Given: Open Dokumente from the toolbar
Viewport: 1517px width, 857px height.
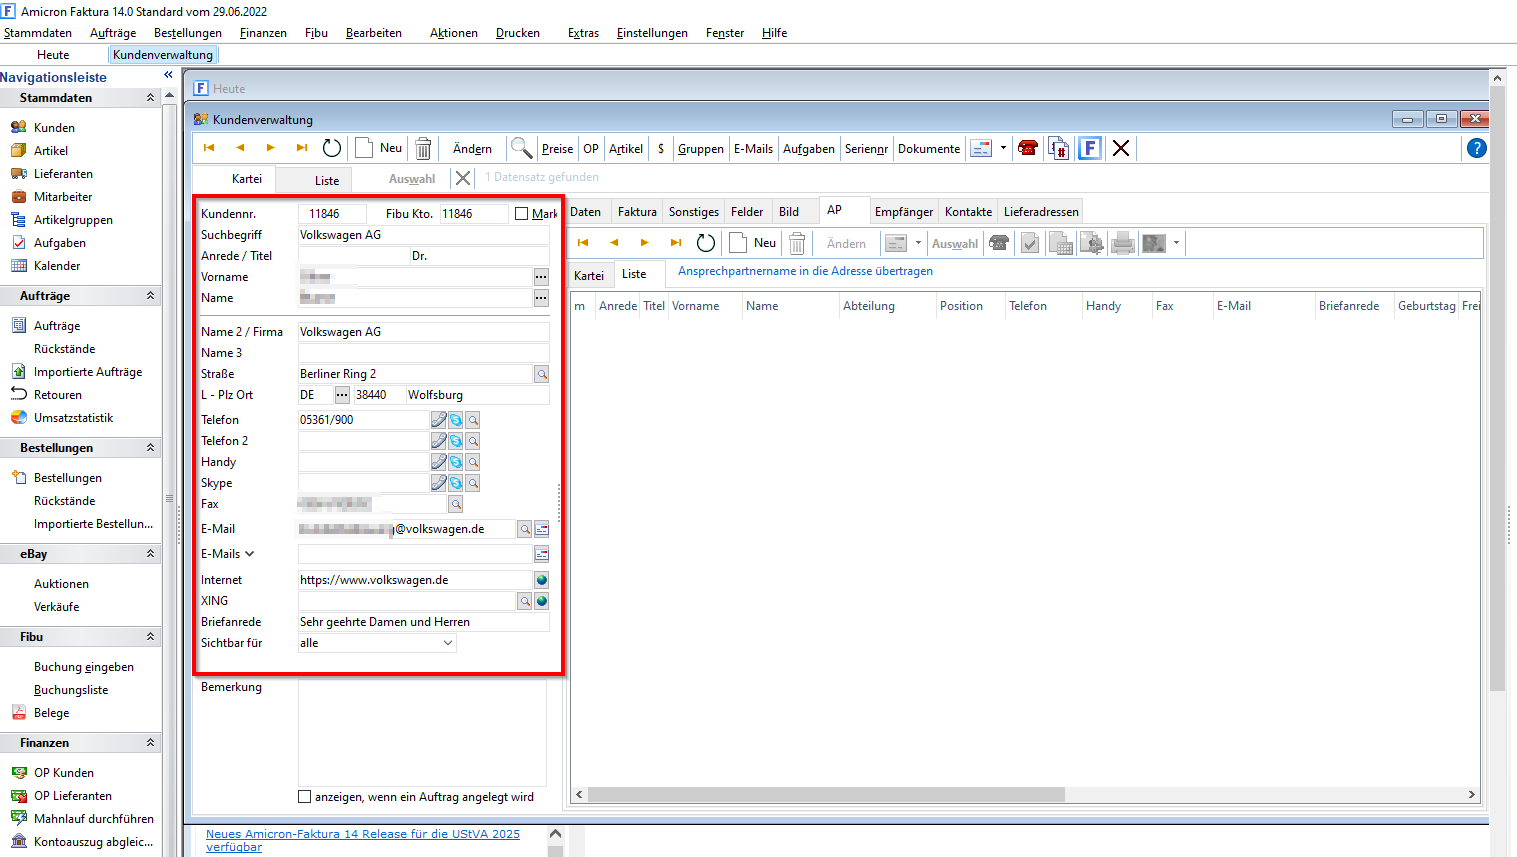Looking at the screenshot, I should [x=928, y=148].
